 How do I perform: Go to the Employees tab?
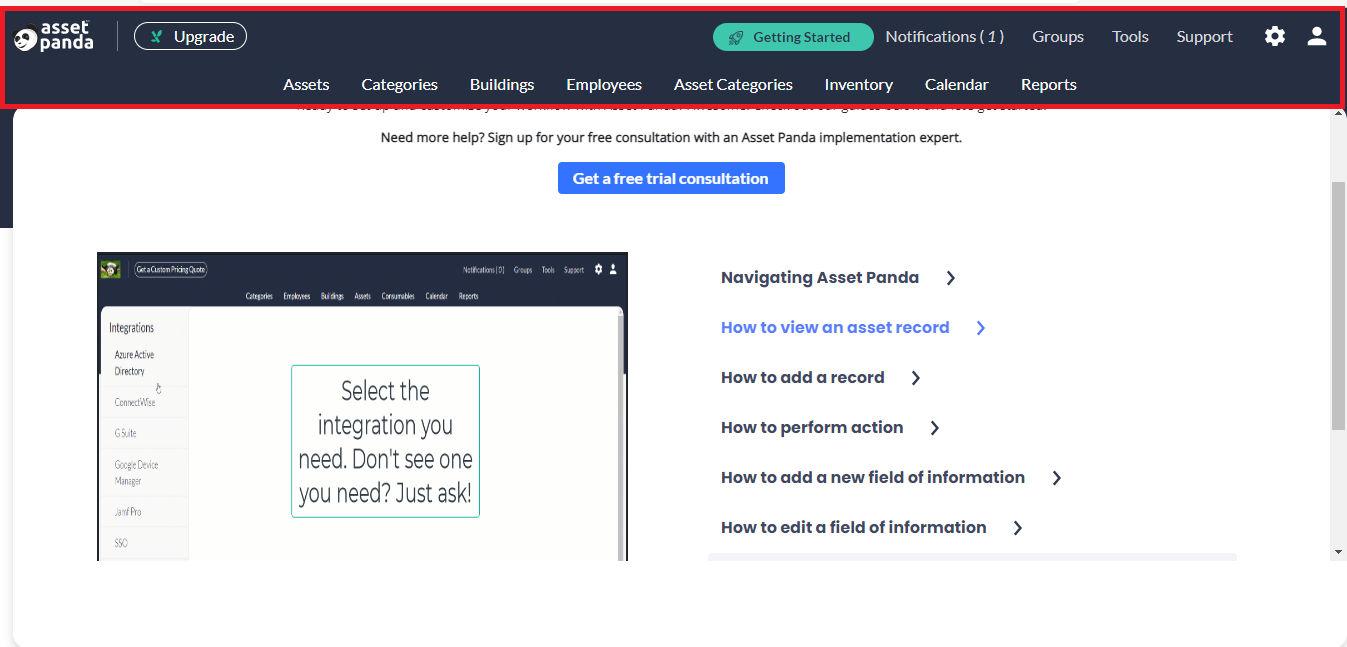(x=604, y=85)
